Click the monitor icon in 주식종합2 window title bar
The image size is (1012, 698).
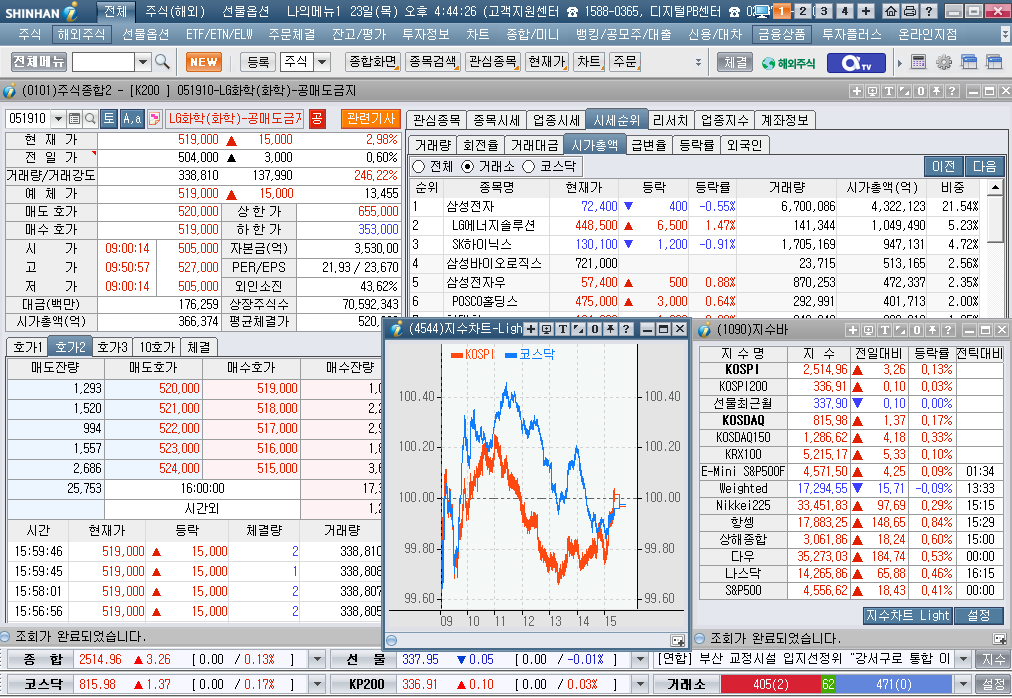pos(873,91)
